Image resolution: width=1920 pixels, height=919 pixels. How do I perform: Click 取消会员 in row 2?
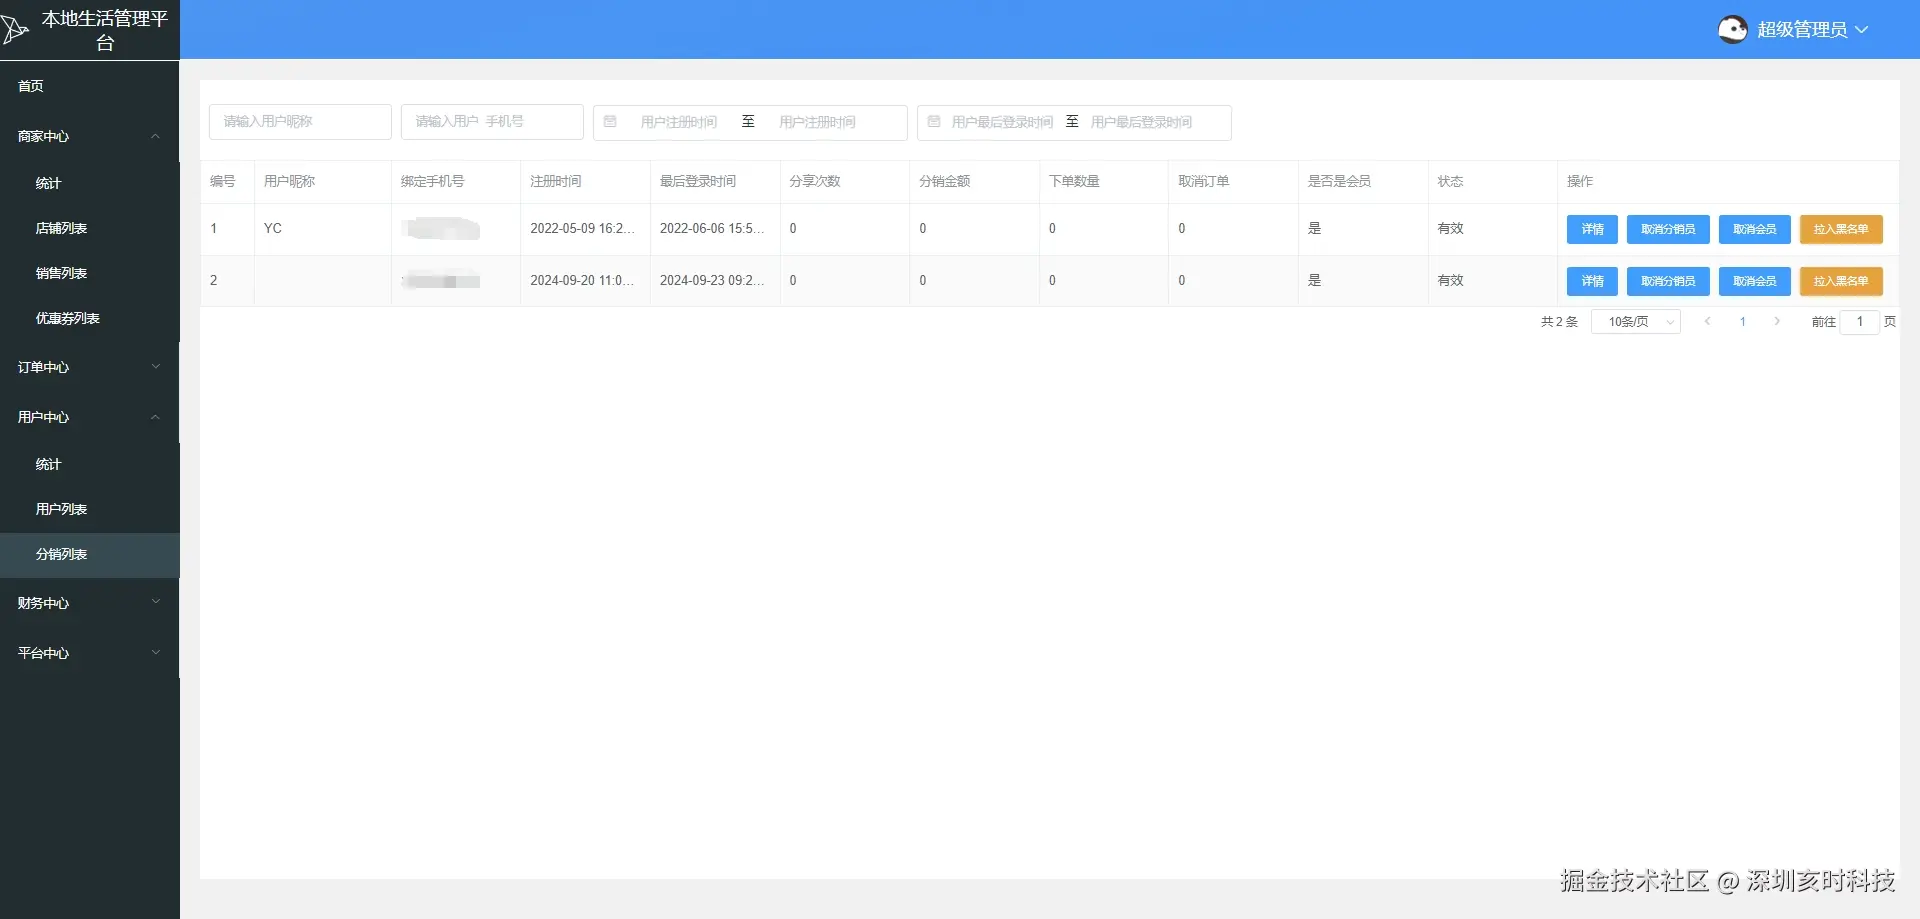click(x=1755, y=281)
